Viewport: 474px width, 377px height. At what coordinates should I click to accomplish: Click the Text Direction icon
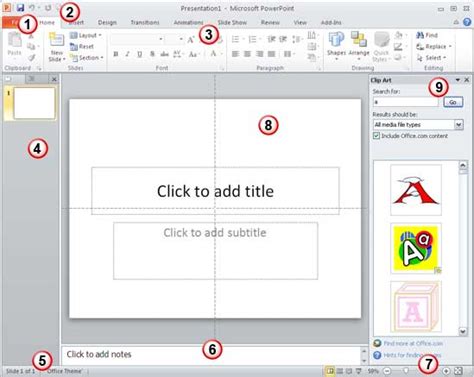click(312, 35)
